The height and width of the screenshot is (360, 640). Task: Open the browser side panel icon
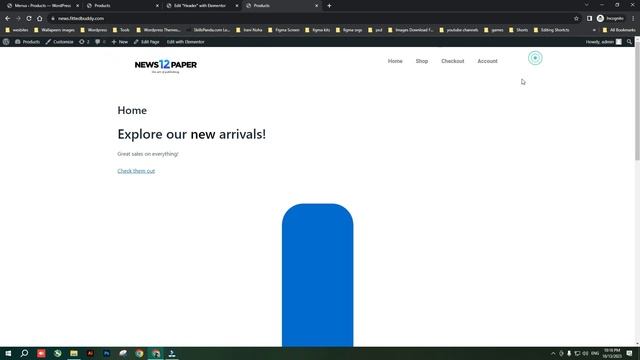click(589, 18)
